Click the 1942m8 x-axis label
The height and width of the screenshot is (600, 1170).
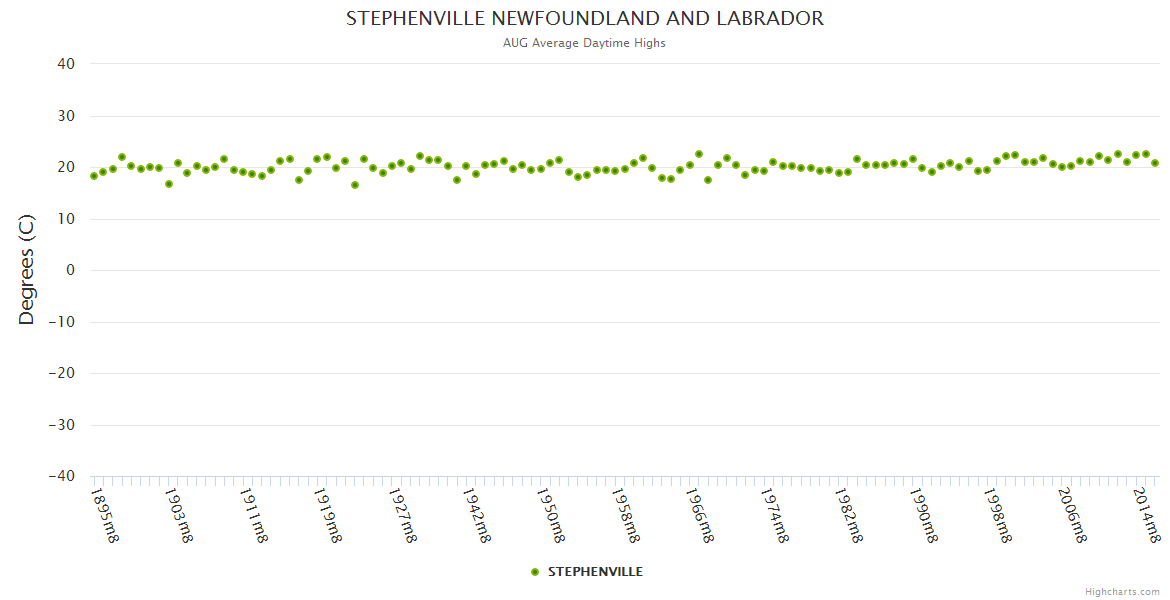point(476,515)
